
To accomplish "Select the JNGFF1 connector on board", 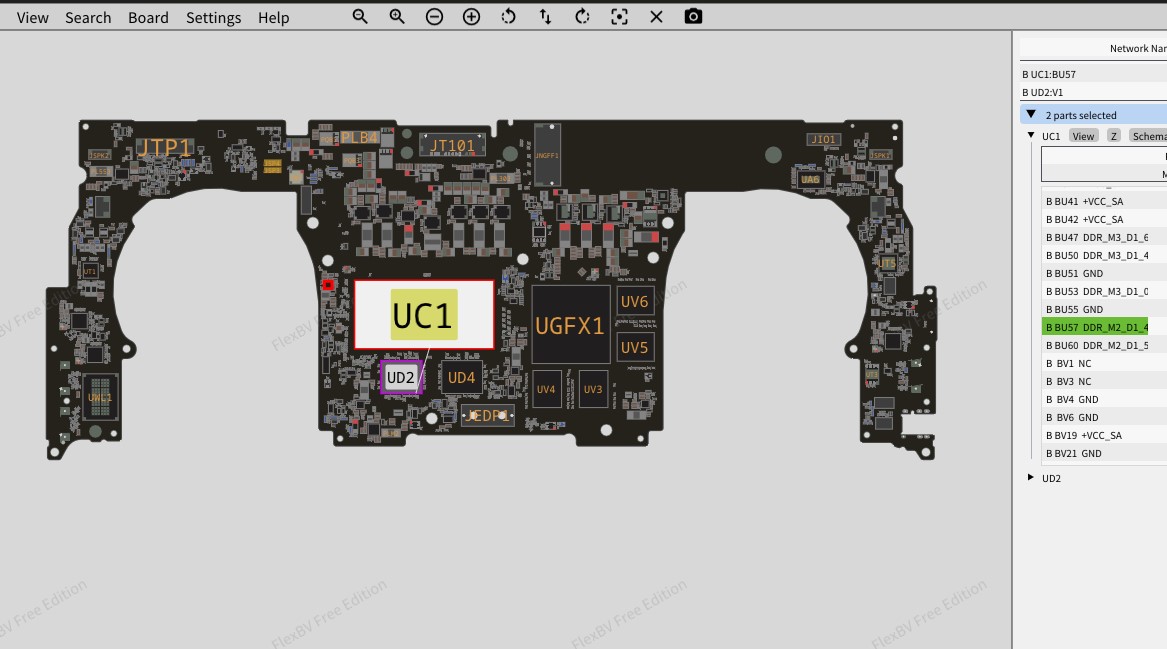I will click(547, 156).
